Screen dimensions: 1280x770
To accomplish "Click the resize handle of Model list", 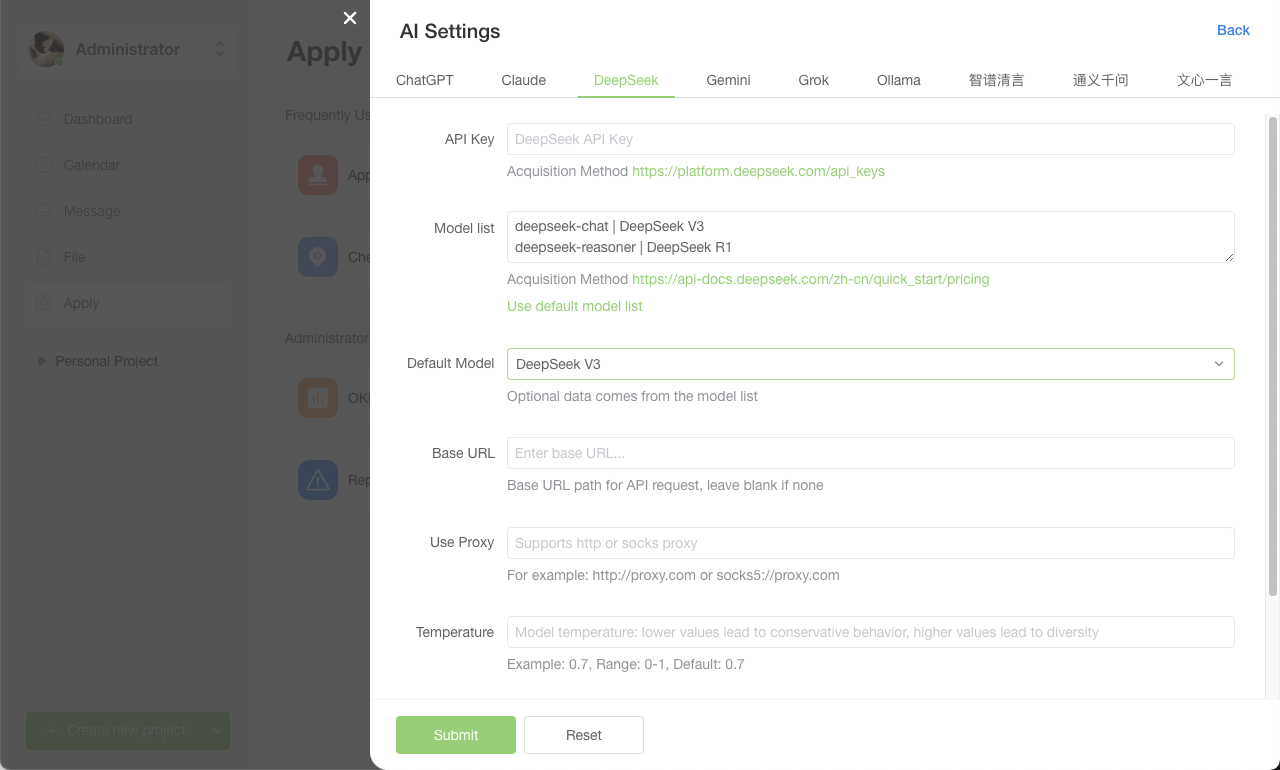I will 1229,257.
